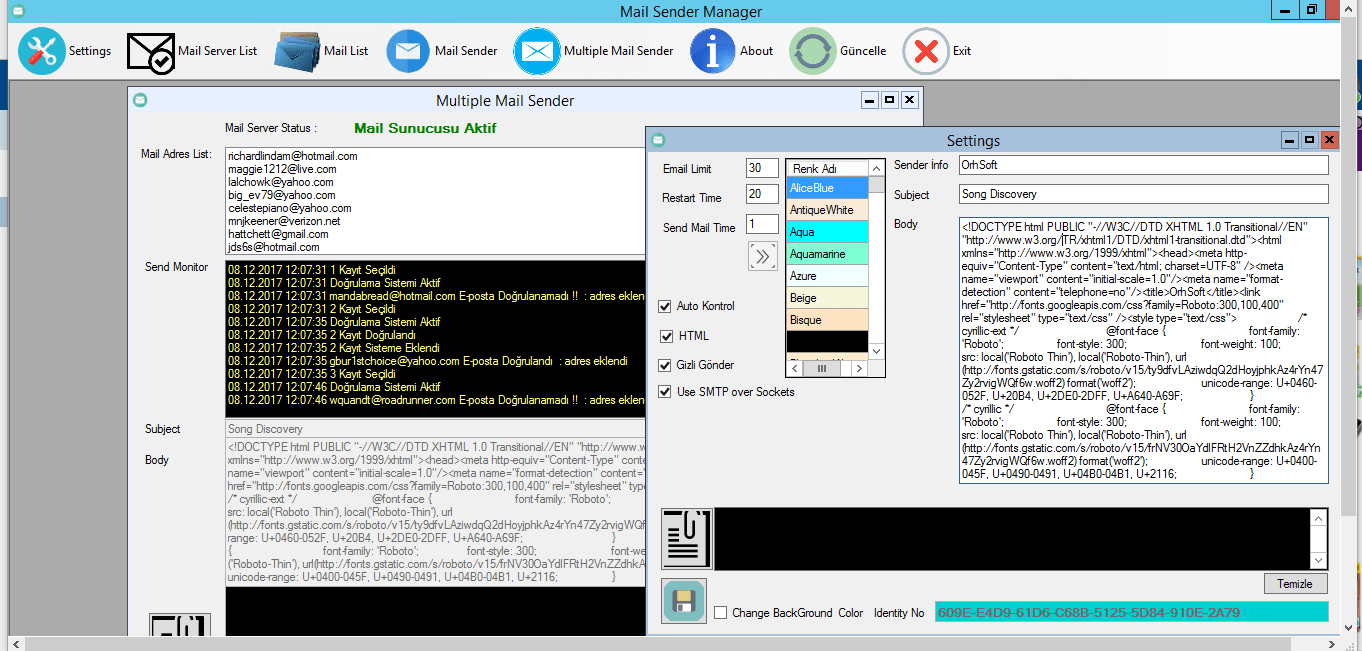Screen dimensions: 1362x651
Task: Click the red Exit icon
Action: point(926,51)
